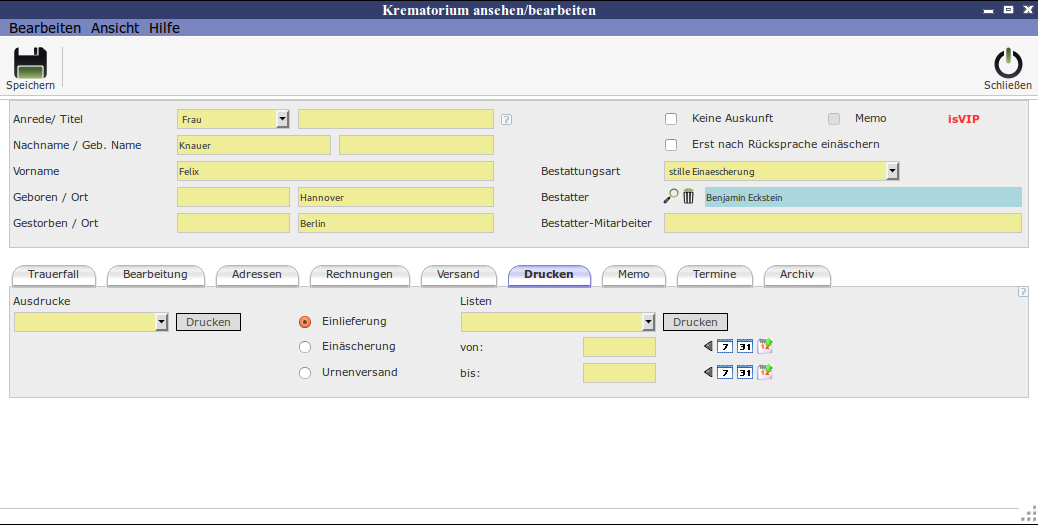Click the Speichern floppy disk icon
The image size is (1038, 525).
(30, 64)
